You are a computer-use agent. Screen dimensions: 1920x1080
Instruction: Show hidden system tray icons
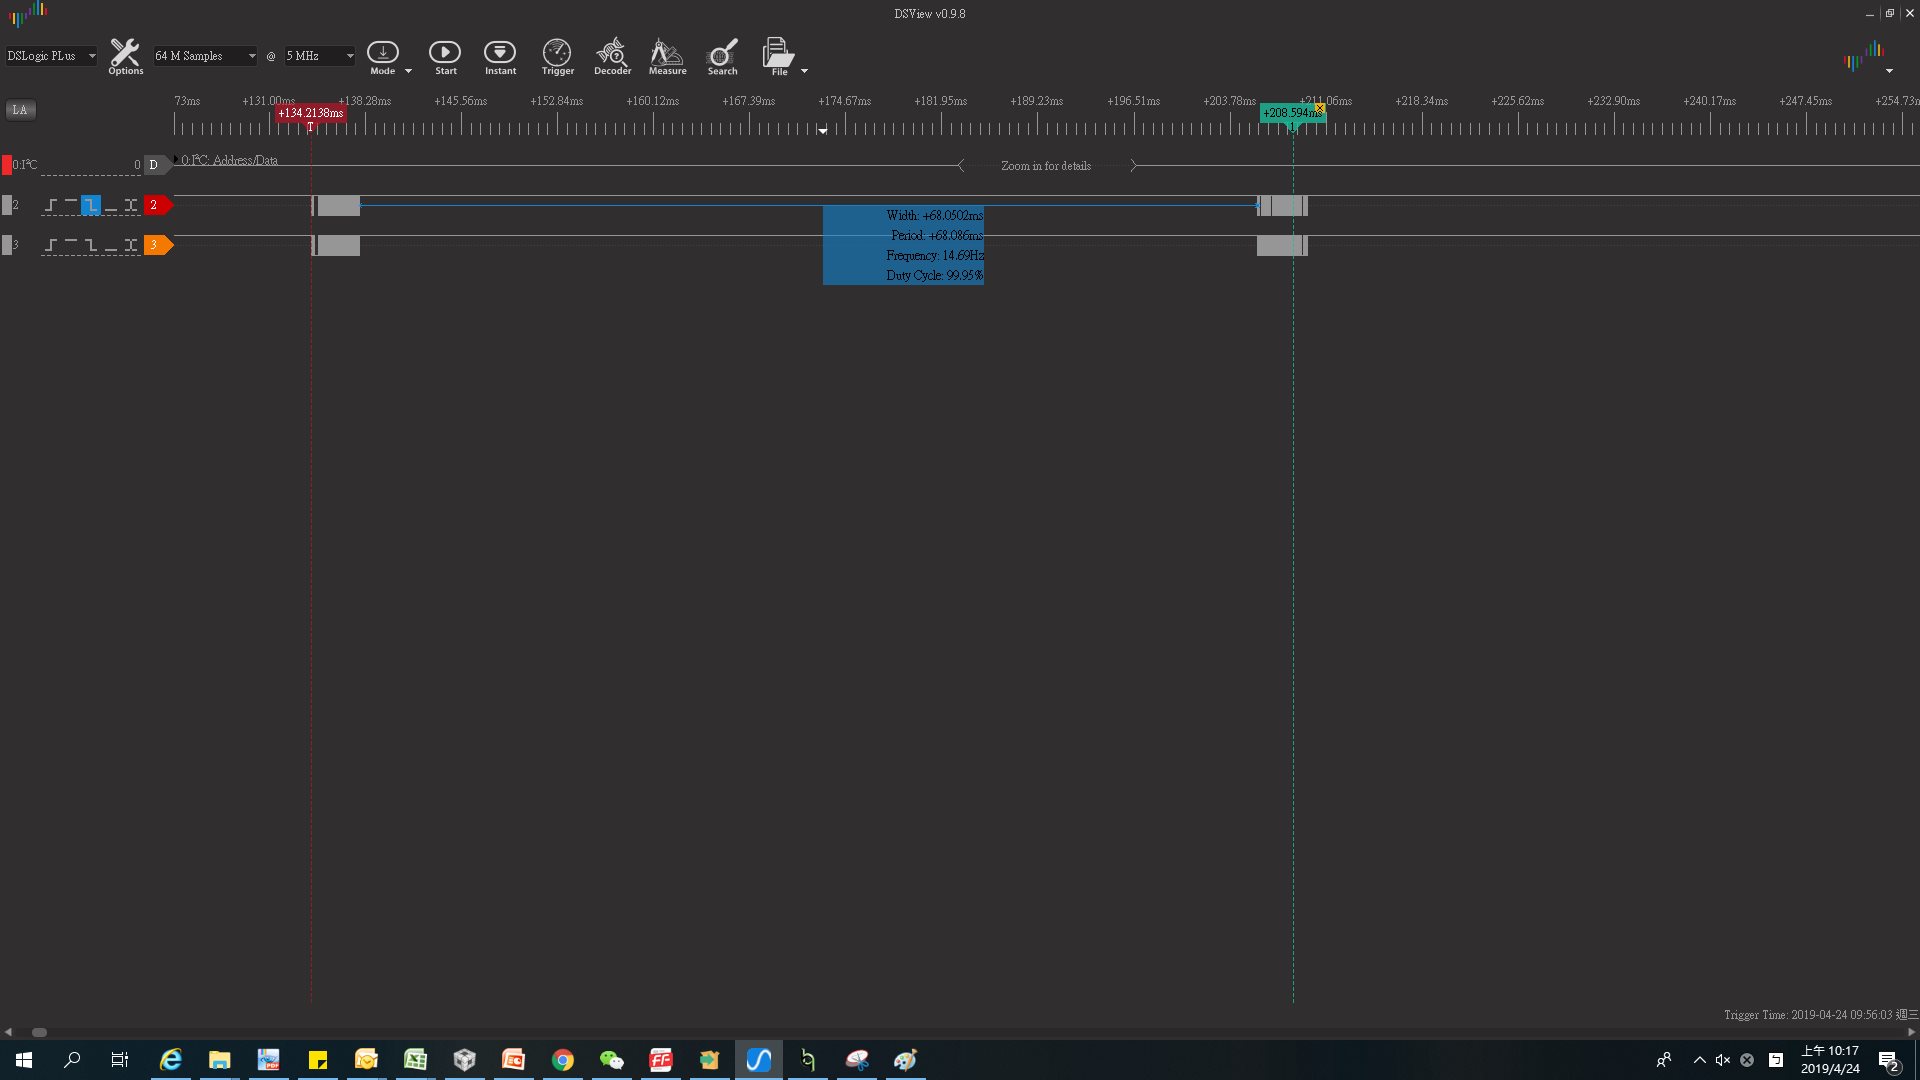(x=1699, y=1060)
